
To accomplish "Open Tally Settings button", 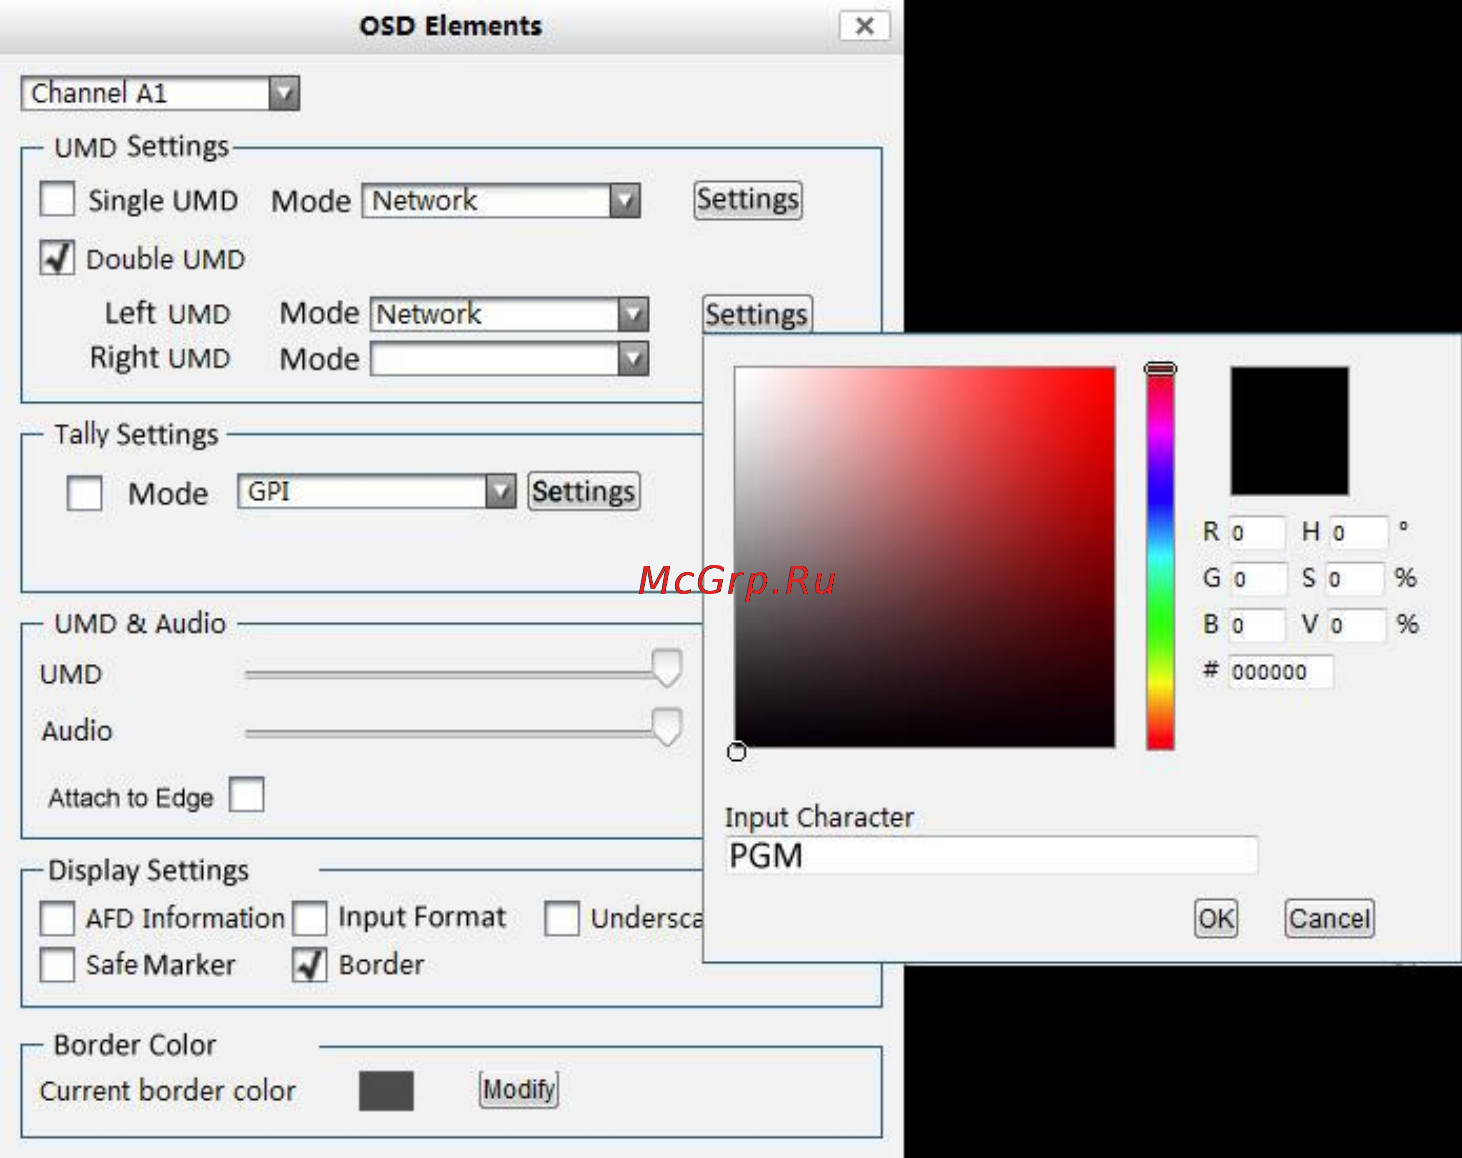I will point(584,491).
